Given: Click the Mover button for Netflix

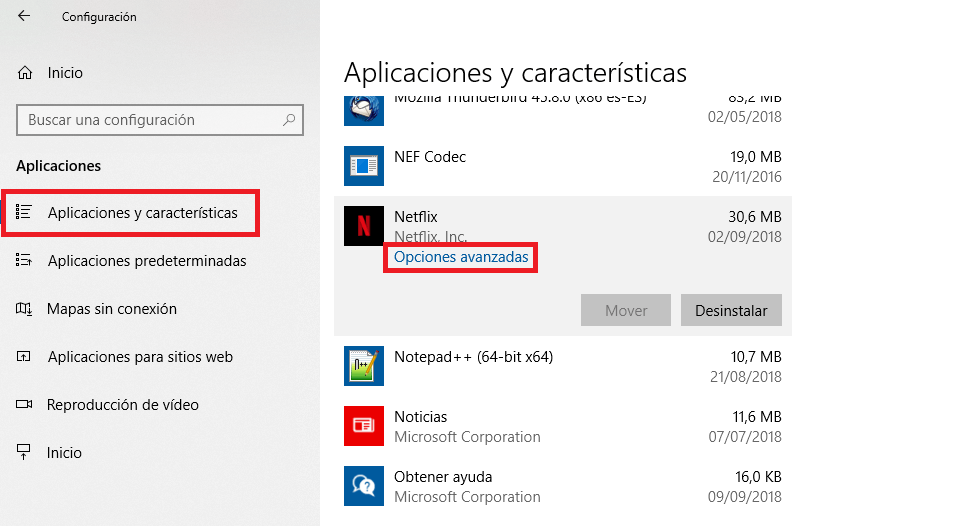Looking at the screenshot, I should 626,310.
